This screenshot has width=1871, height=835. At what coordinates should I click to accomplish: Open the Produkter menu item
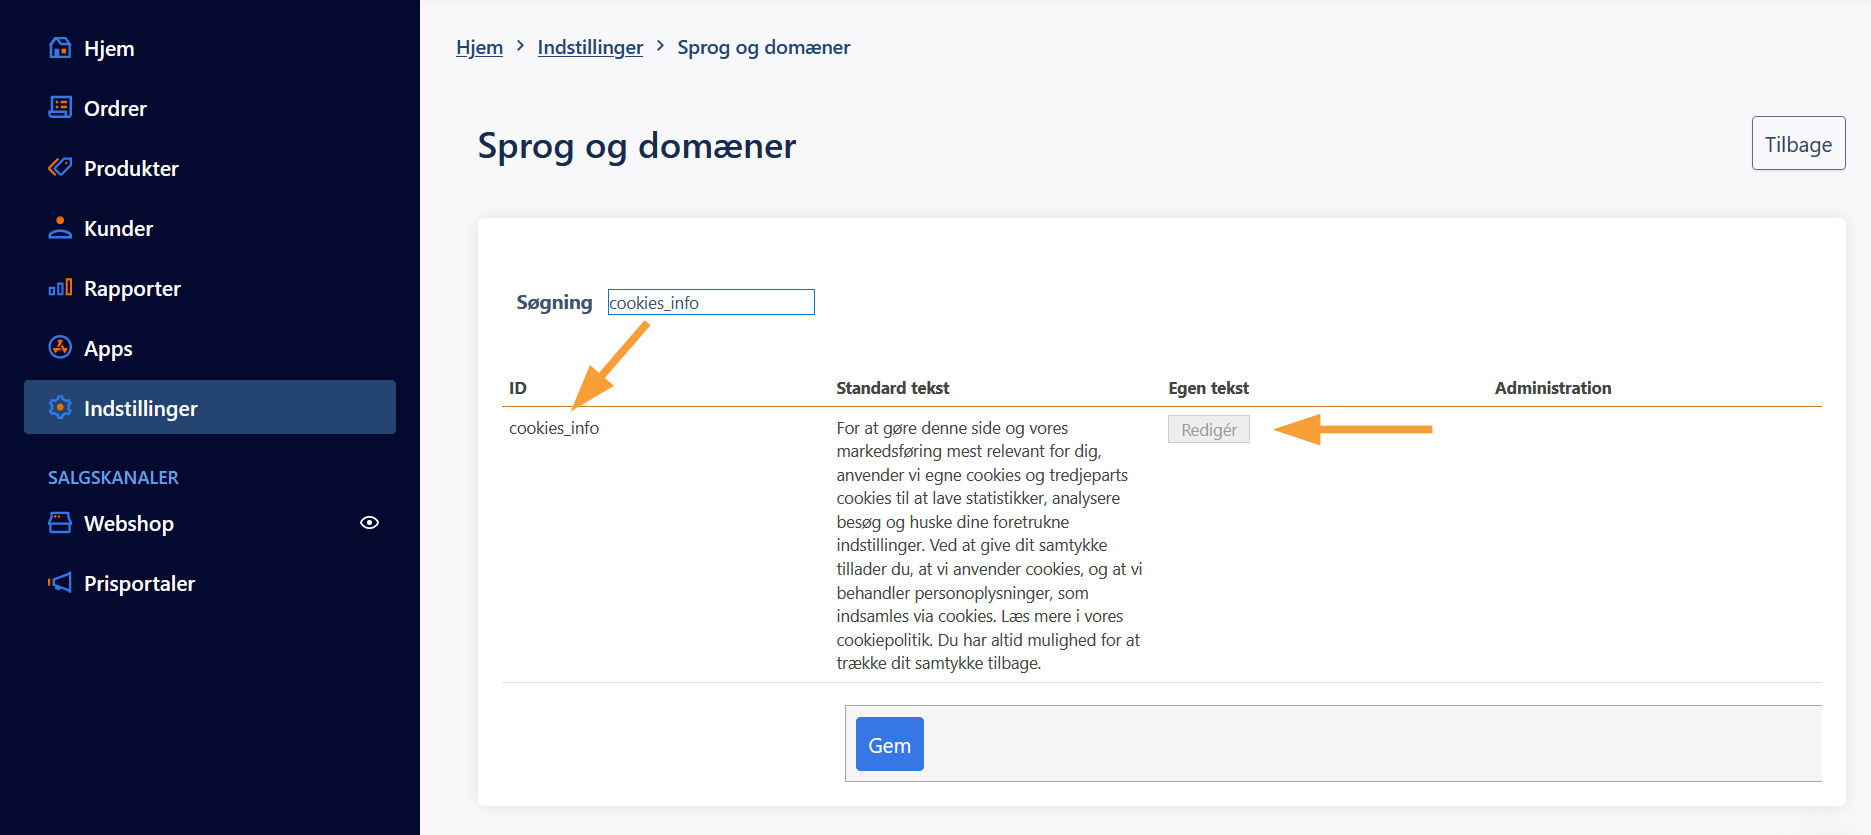[x=131, y=168]
